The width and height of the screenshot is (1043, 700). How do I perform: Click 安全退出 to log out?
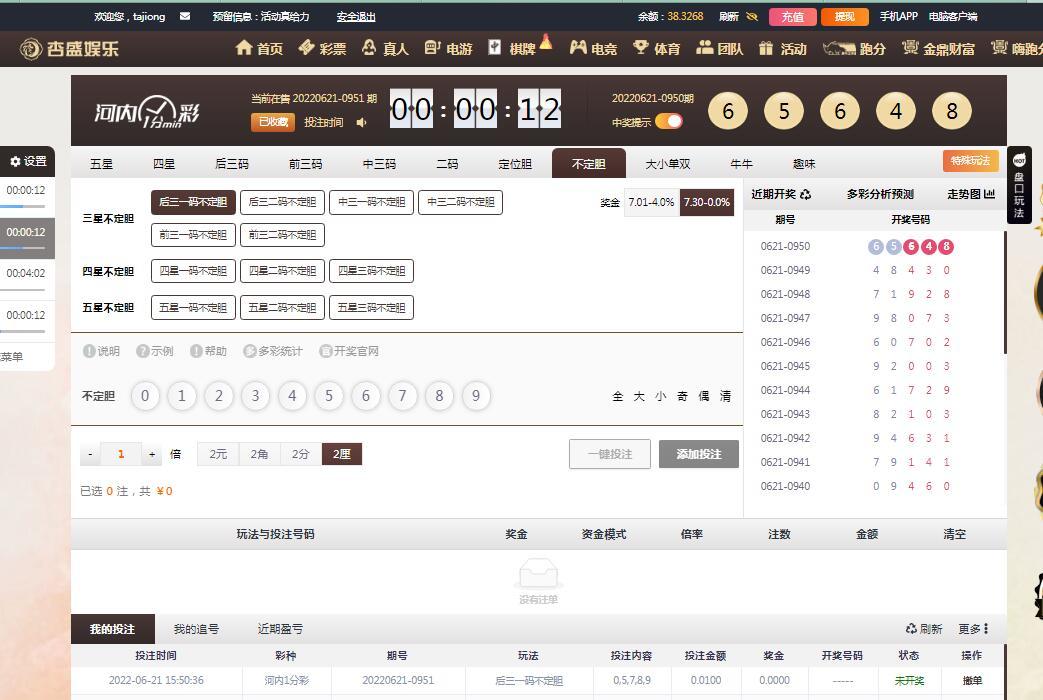[x=356, y=17]
